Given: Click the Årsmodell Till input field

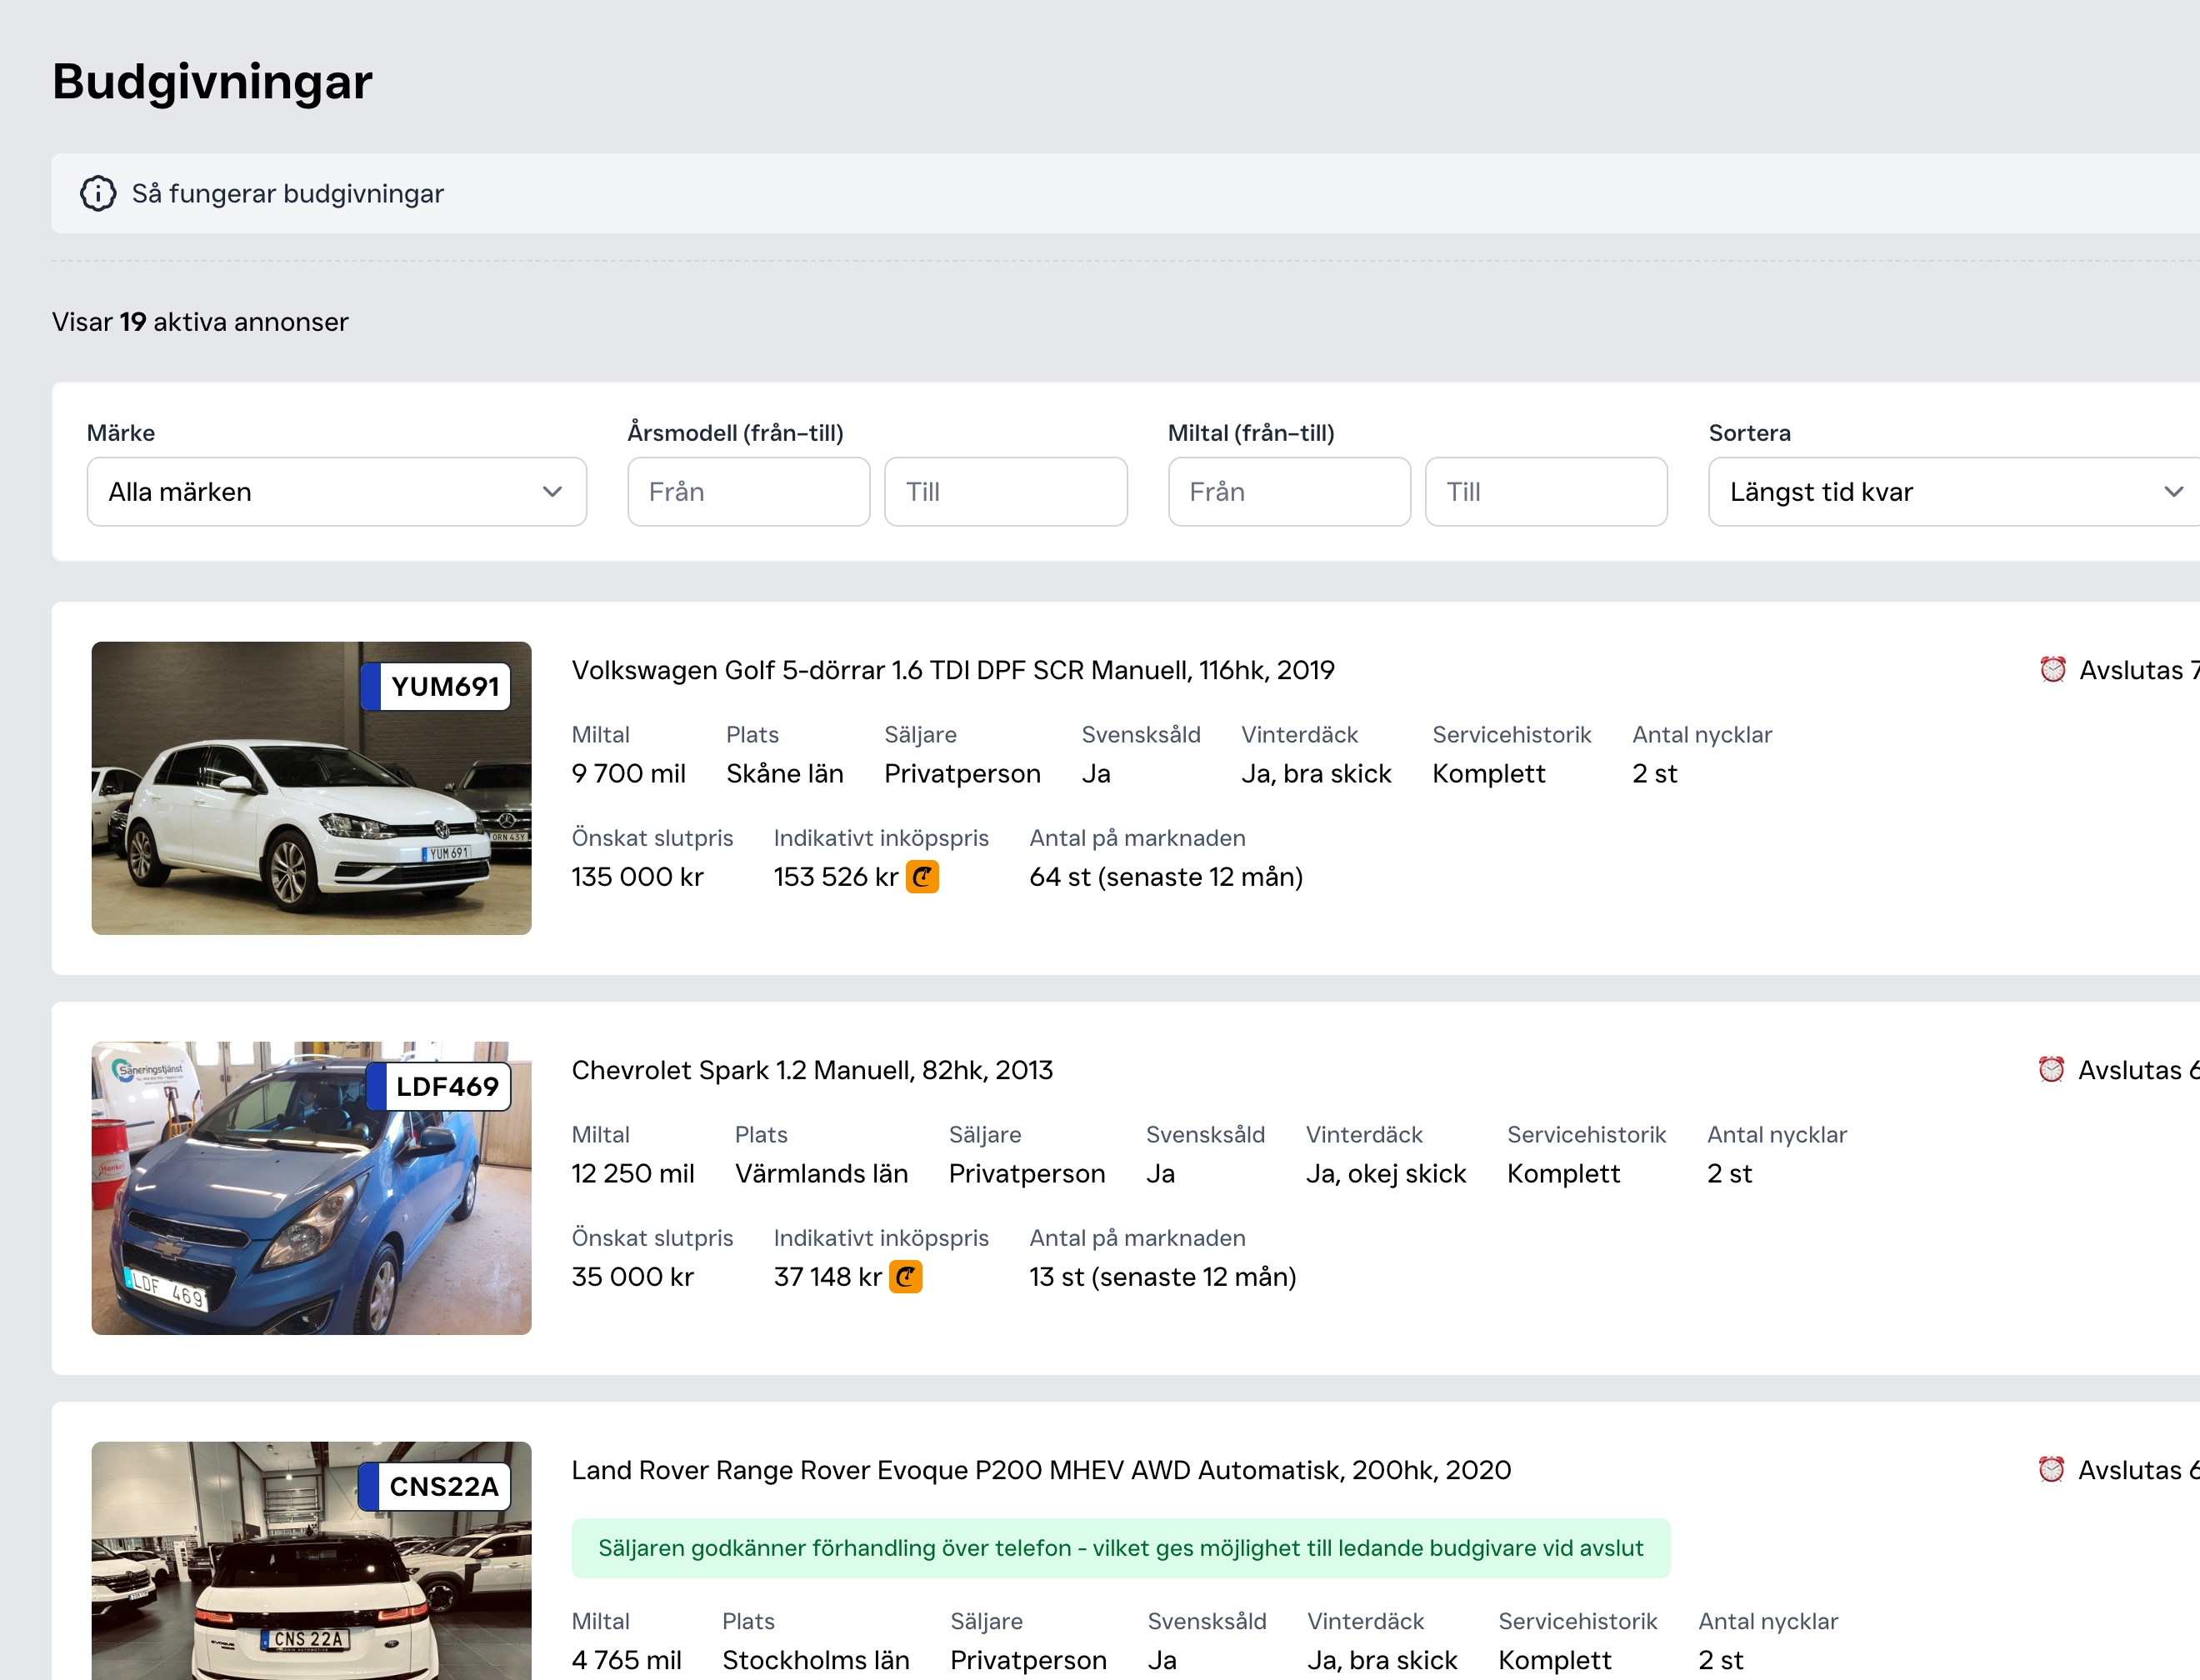Looking at the screenshot, I should pos(1005,492).
